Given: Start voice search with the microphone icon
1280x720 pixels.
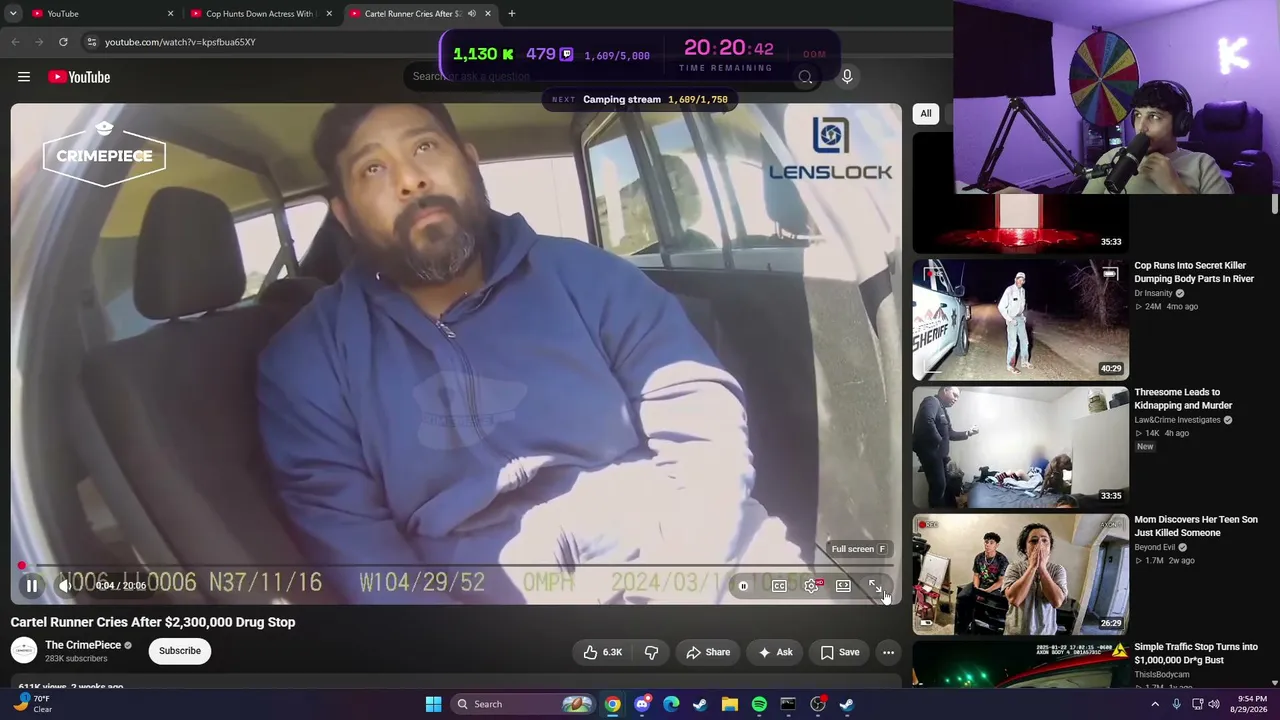Looking at the screenshot, I should point(847,76).
